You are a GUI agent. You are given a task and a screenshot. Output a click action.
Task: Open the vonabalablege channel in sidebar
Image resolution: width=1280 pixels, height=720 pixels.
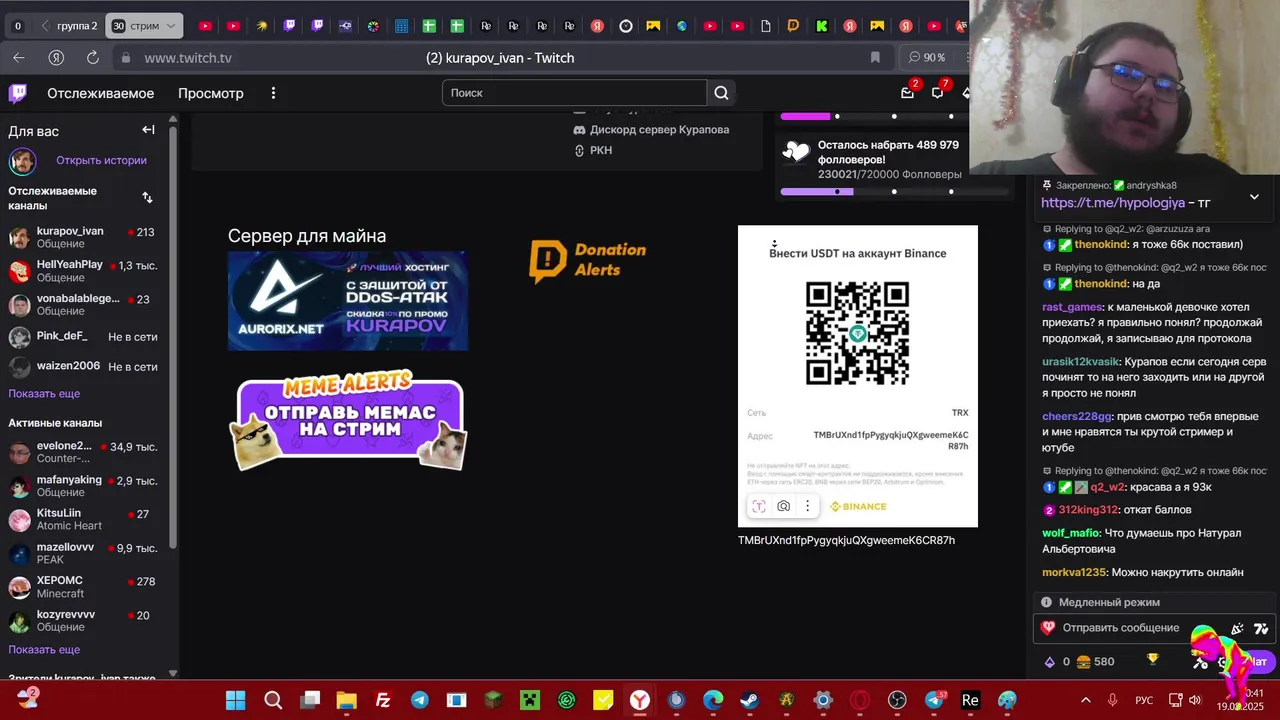83,305
